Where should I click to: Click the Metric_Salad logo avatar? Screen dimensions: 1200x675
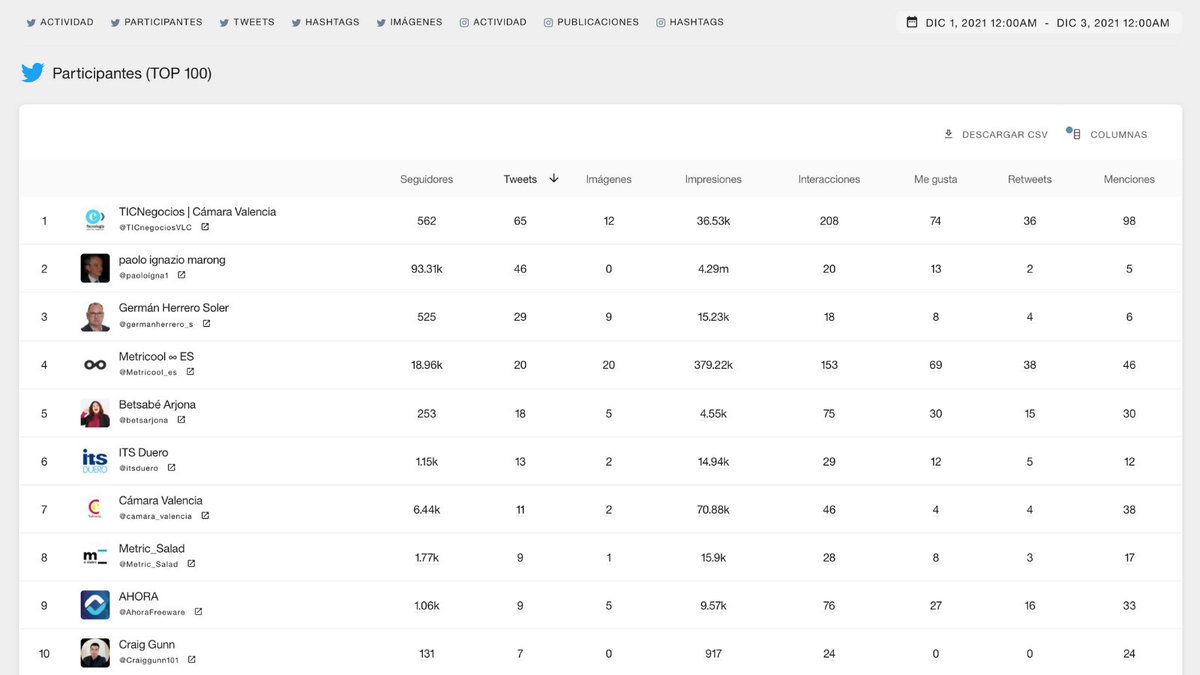(95, 557)
